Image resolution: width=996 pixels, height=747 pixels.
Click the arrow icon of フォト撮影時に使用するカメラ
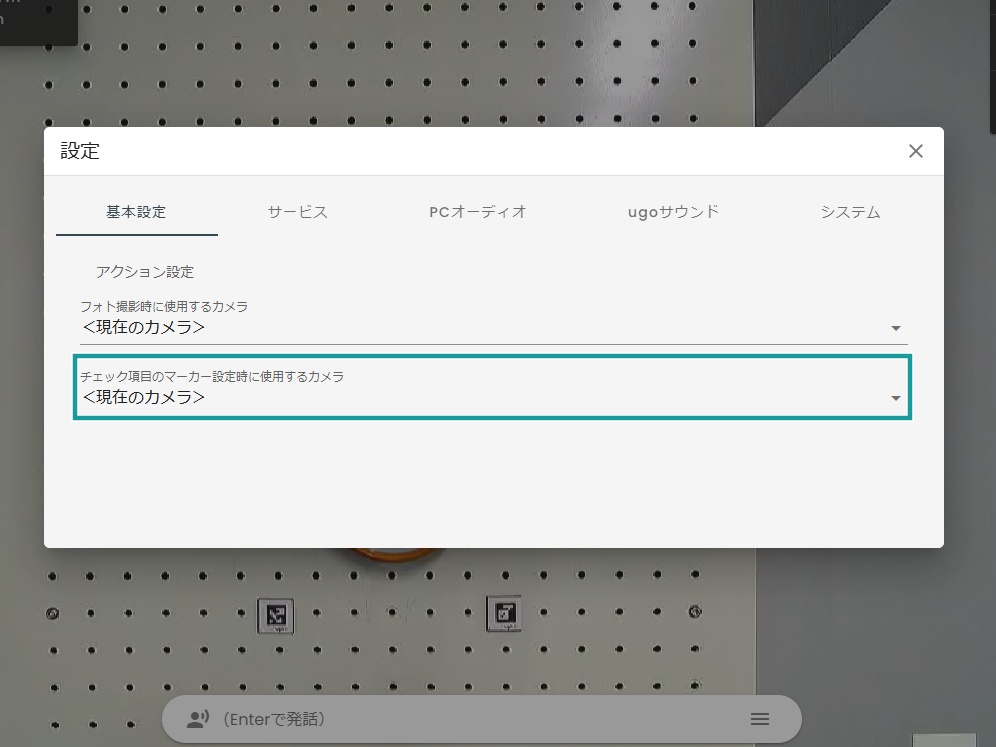(x=896, y=328)
